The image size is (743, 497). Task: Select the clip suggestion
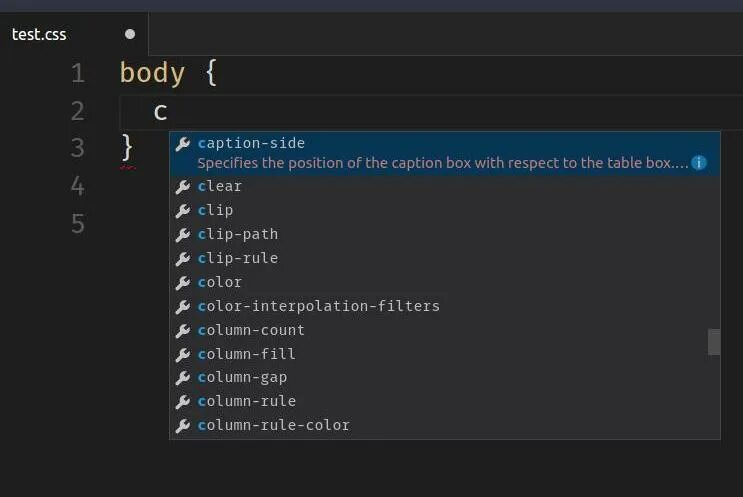(215, 211)
